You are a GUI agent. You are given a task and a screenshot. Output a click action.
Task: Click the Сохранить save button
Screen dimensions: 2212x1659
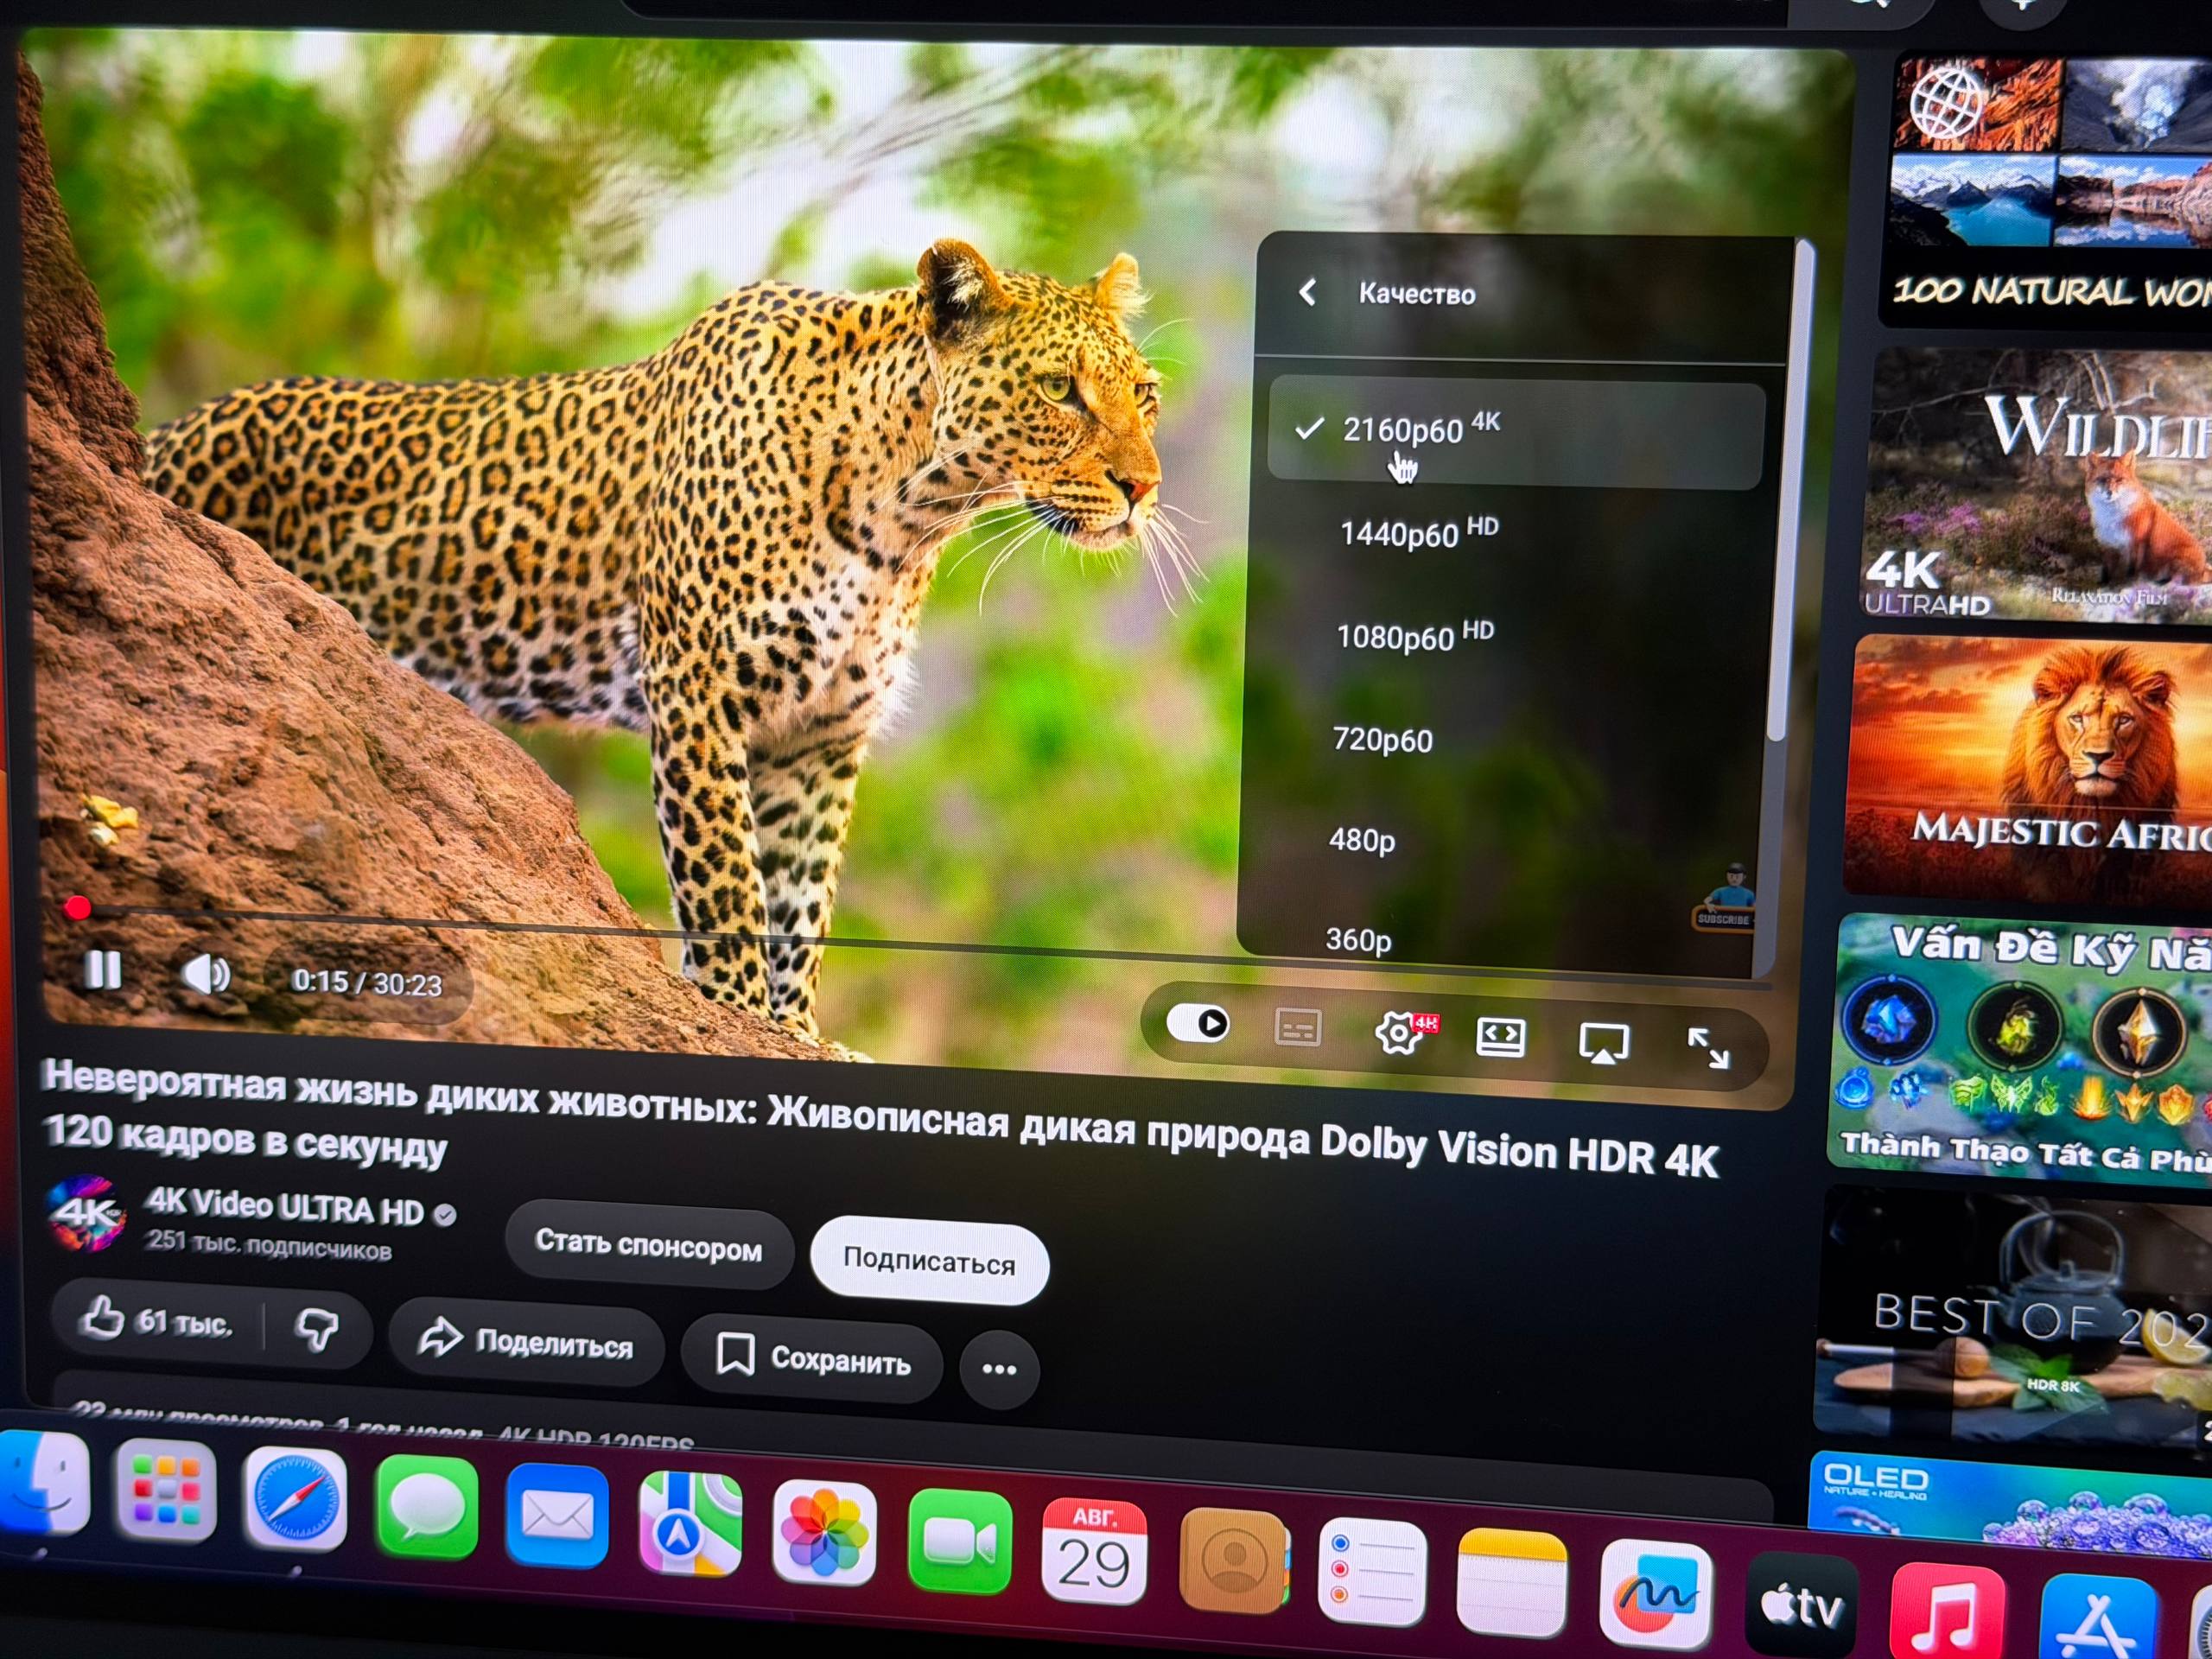(x=813, y=1358)
